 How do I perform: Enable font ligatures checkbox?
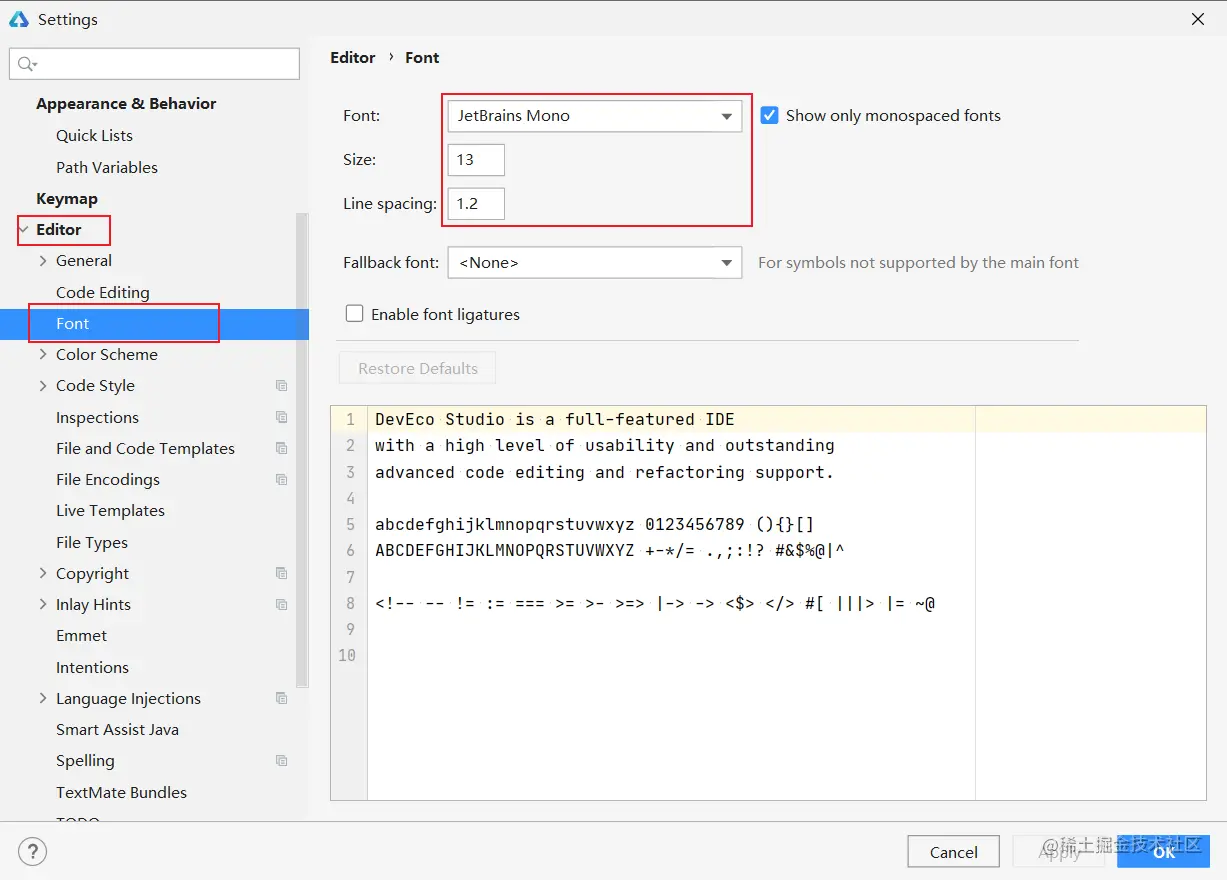tap(354, 313)
